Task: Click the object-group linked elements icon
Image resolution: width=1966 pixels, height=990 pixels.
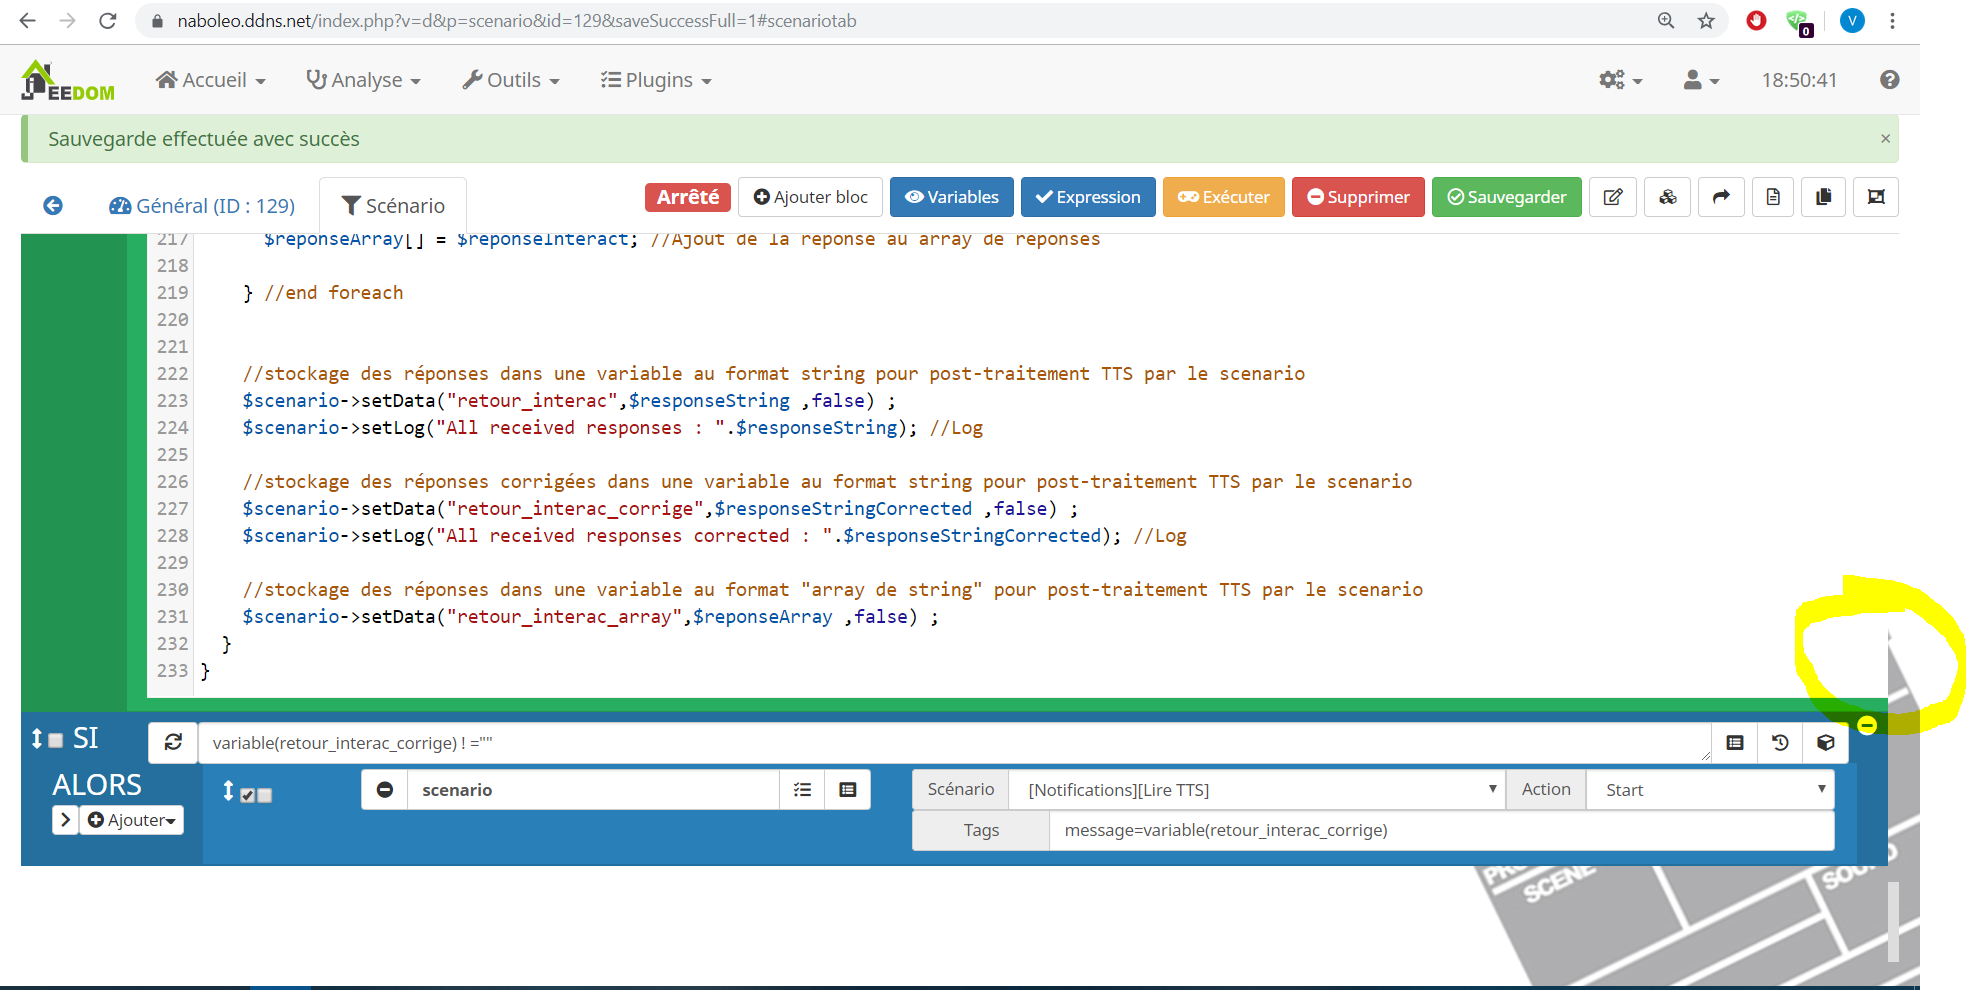Action: pos(1876,197)
